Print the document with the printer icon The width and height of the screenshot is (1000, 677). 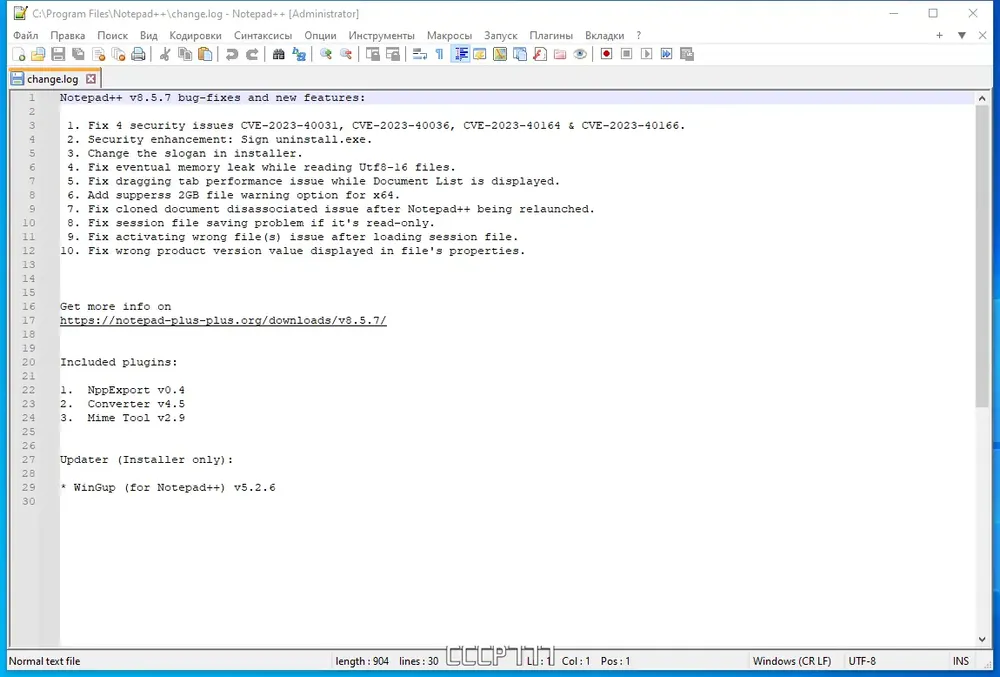click(138, 54)
